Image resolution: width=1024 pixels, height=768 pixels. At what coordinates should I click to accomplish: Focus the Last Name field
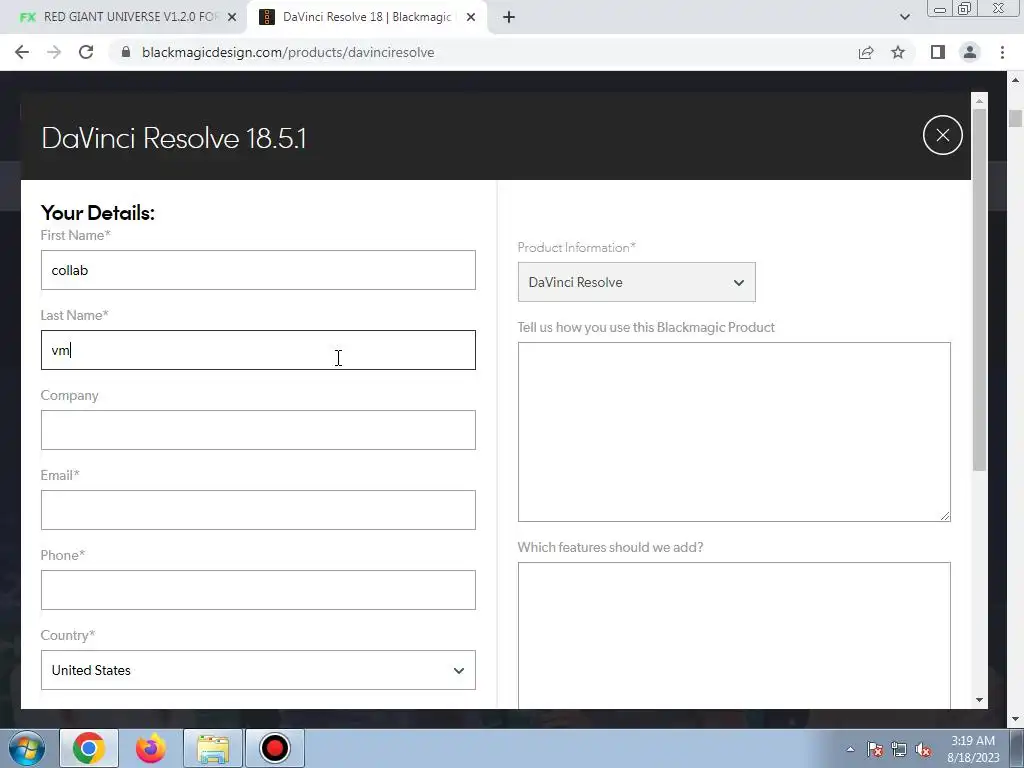[x=258, y=350]
